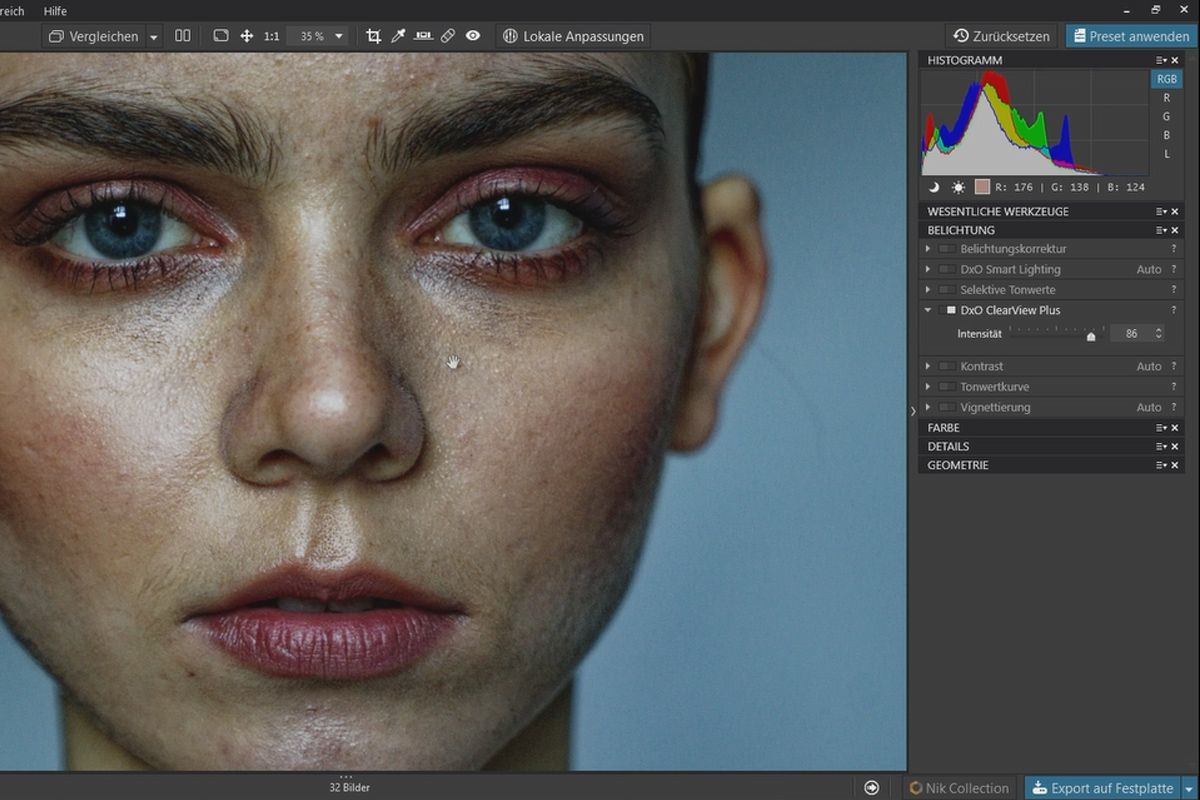Viewport: 1200px width, 800px height.
Task: Toggle the Vignettierung switch
Action: tap(947, 408)
